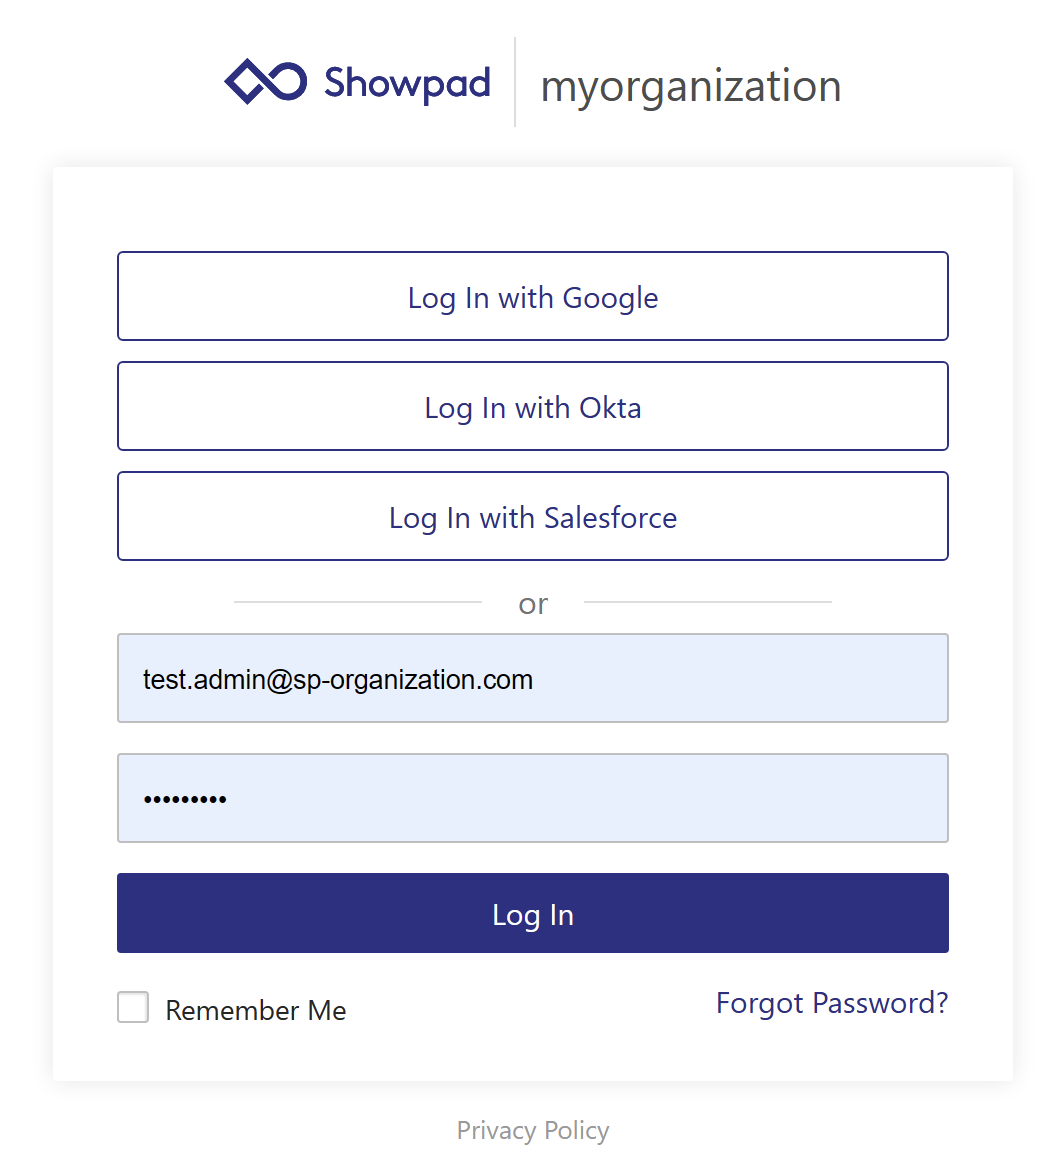Click empty space right of Remember Me
This screenshot has width=1064, height=1162.
[x=530, y=1010]
